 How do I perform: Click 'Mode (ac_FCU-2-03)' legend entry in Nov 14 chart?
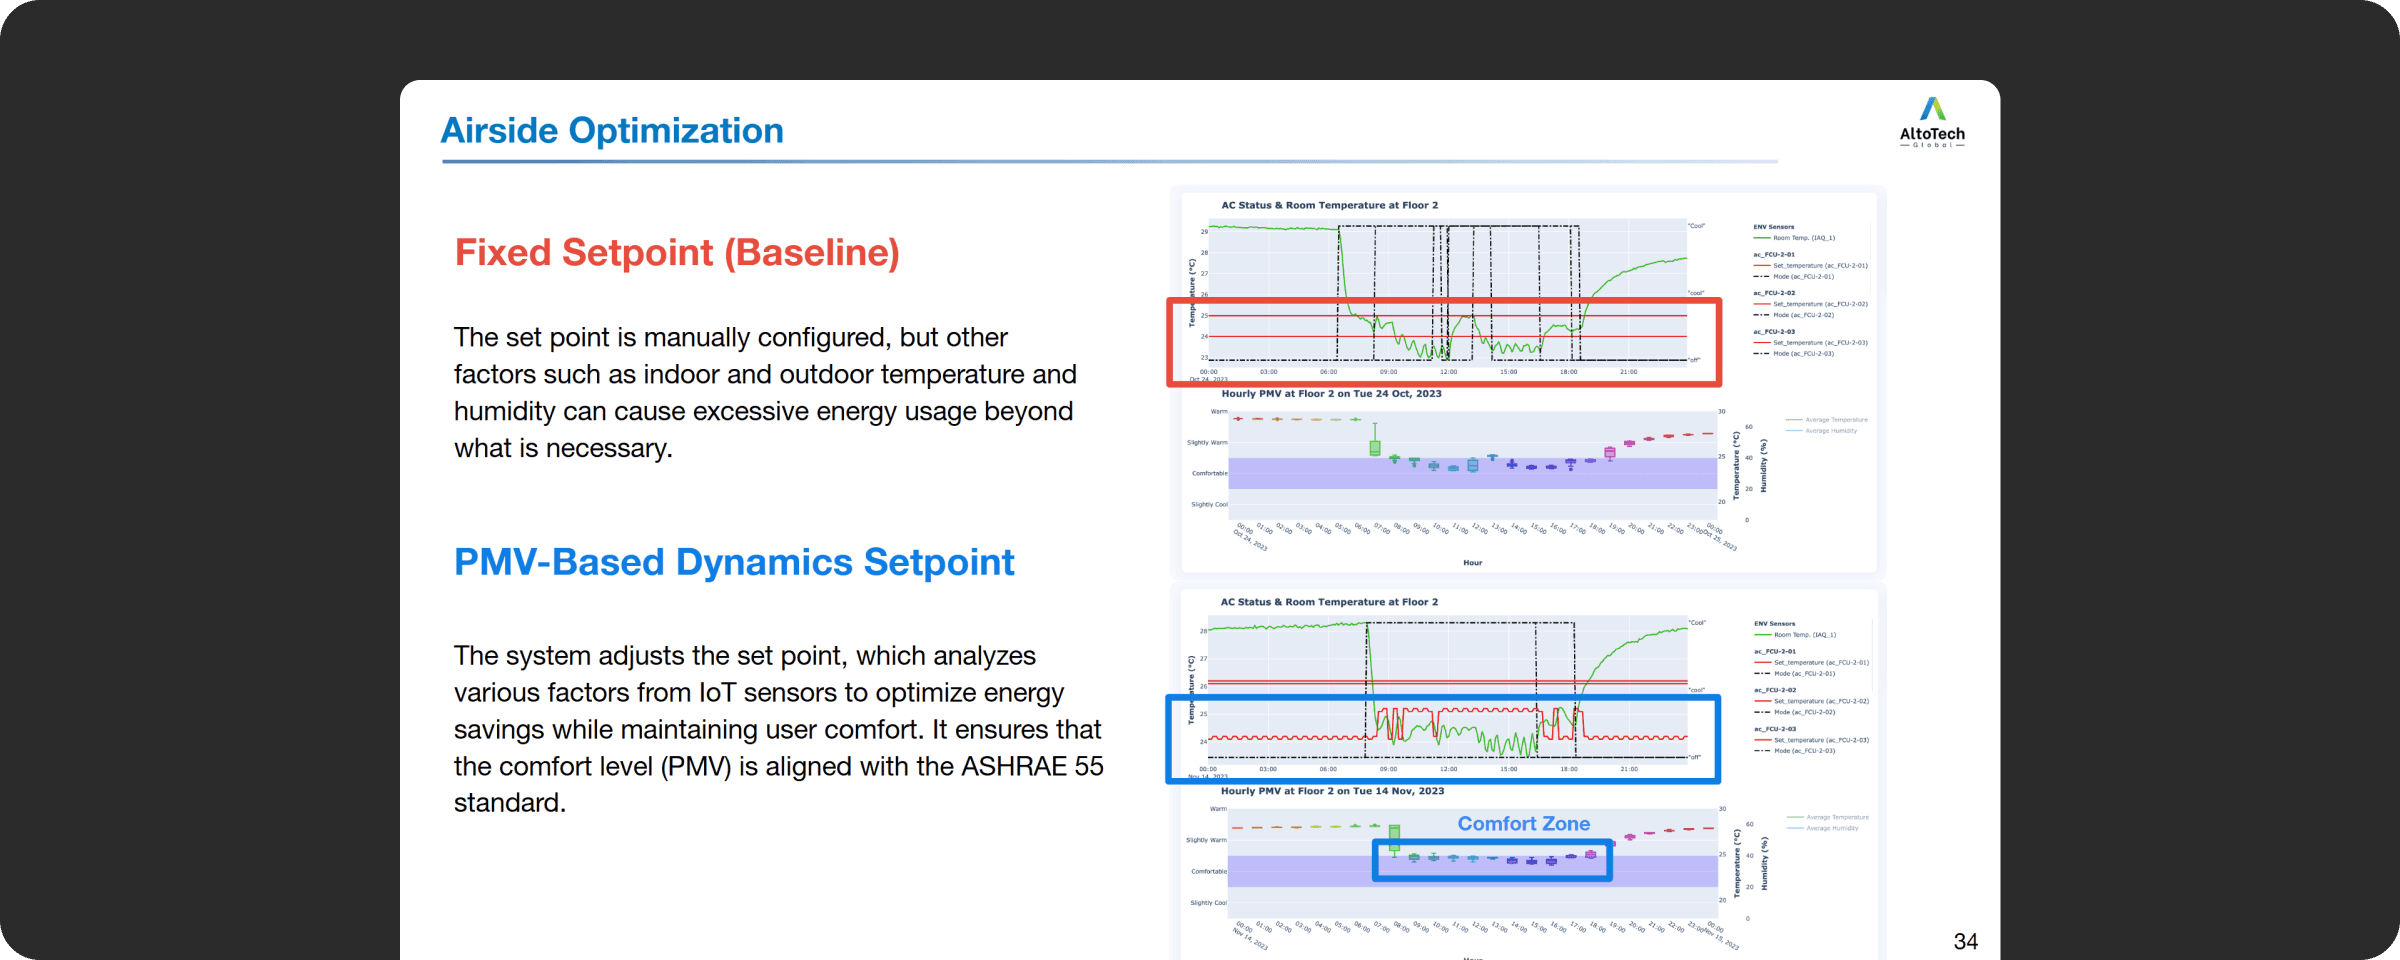(x=1795, y=751)
